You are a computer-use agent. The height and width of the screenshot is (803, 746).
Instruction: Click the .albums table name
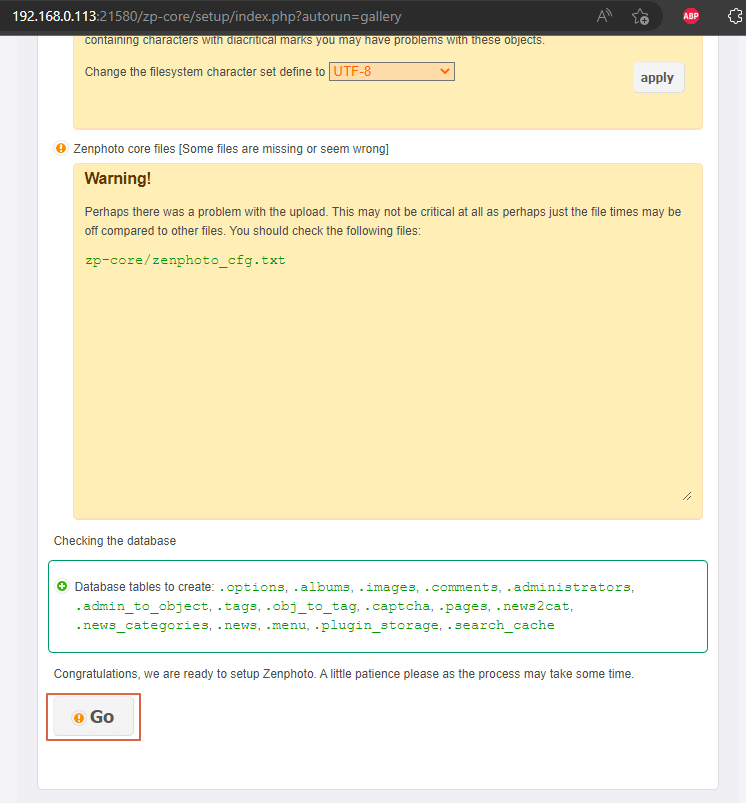(322, 587)
